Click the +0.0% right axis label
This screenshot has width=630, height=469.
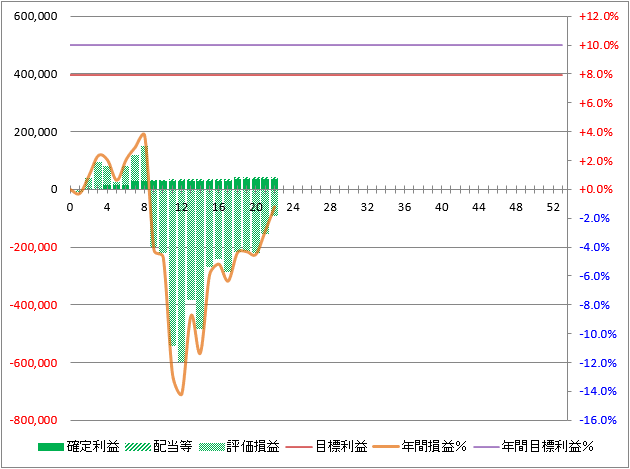pyautogui.click(x=595, y=189)
